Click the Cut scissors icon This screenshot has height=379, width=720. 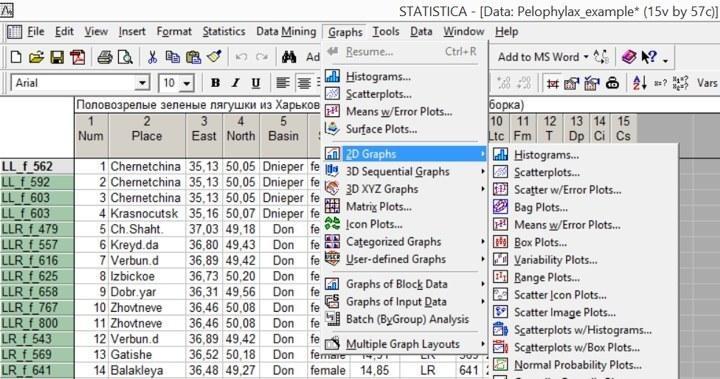(152, 57)
